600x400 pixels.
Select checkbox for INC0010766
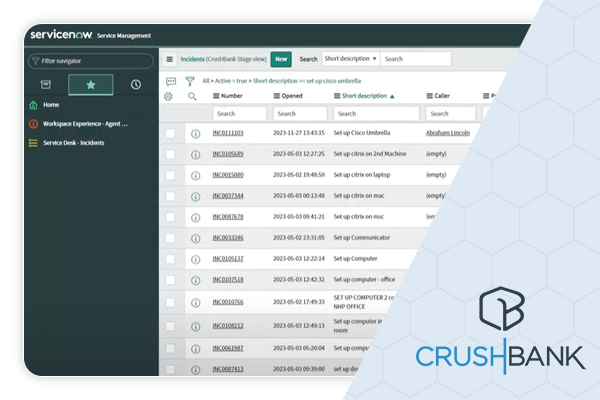(x=170, y=302)
